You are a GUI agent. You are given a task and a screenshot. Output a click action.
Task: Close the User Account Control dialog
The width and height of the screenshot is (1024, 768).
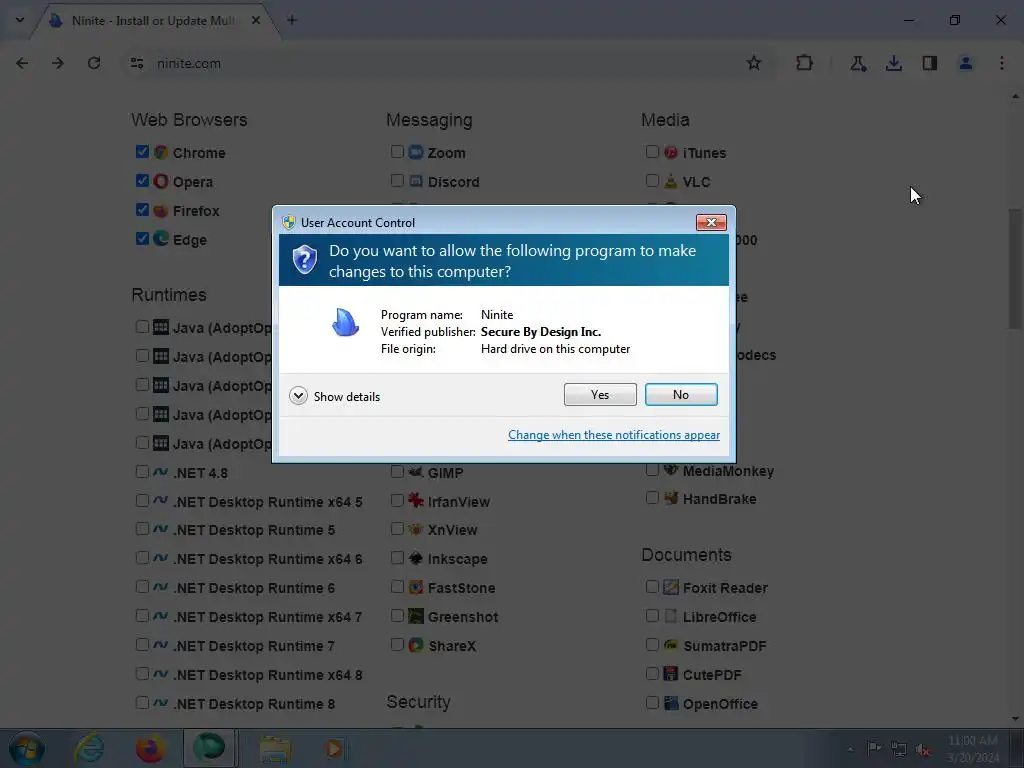(711, 223)
